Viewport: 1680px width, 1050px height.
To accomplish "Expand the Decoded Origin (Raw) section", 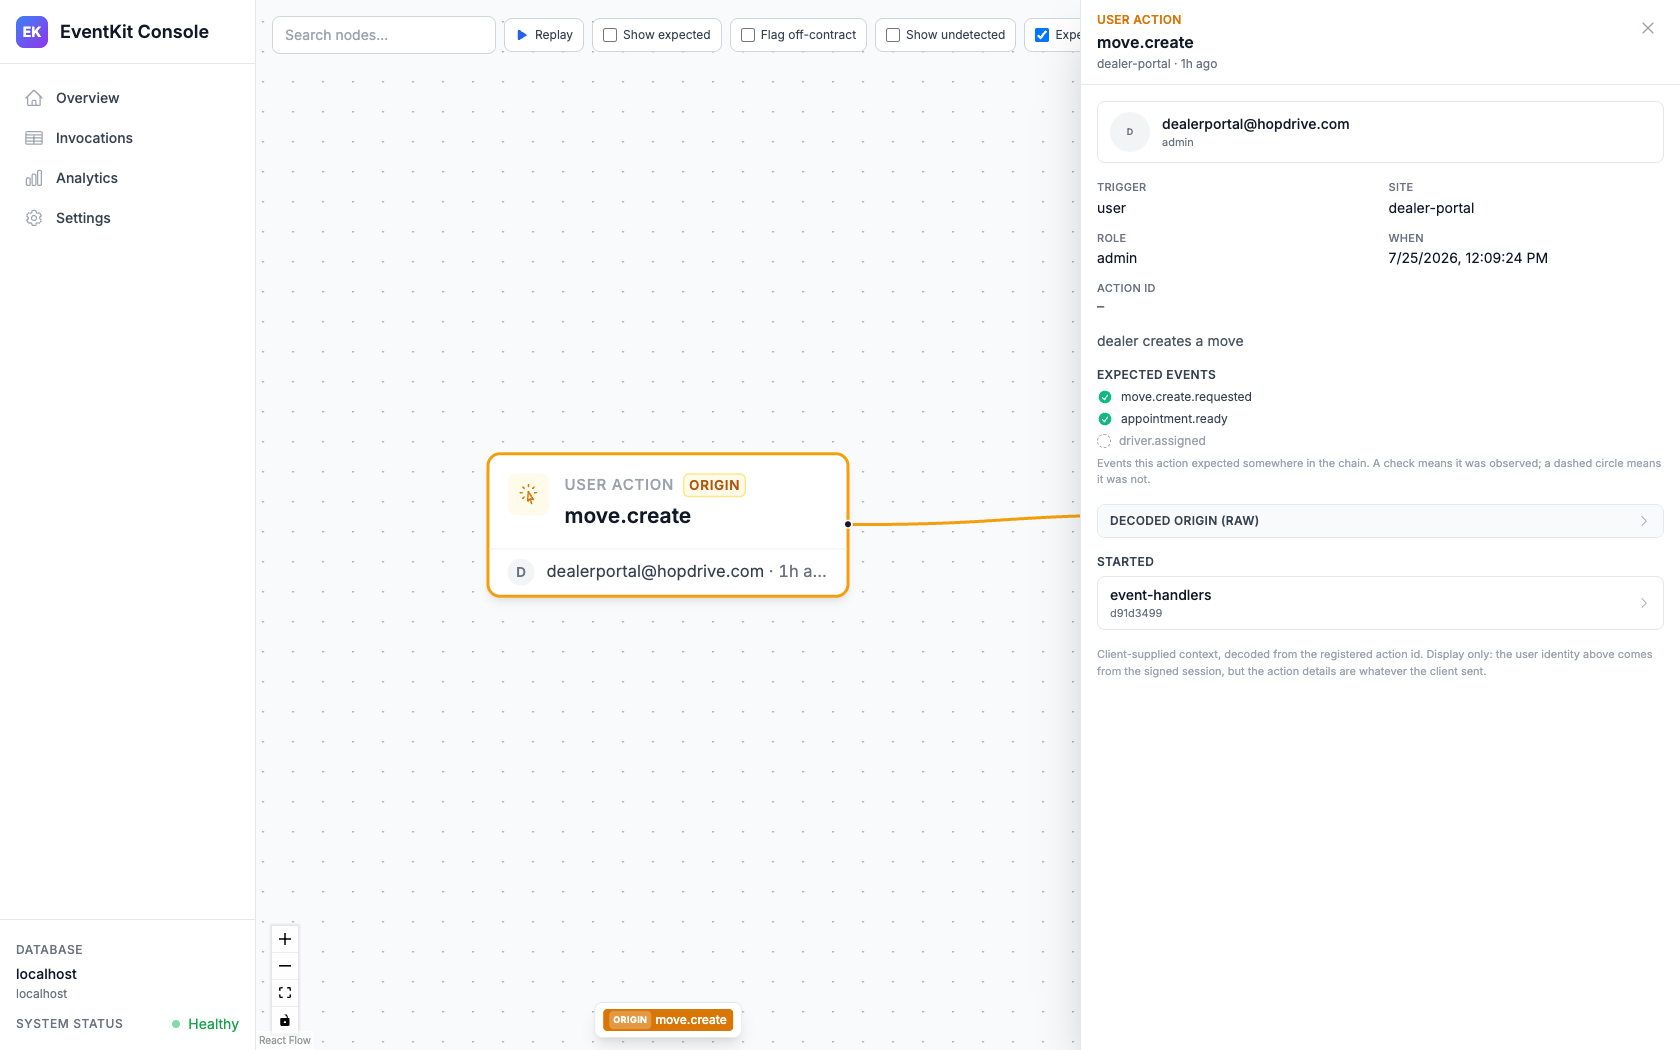I will (1380, 521).
